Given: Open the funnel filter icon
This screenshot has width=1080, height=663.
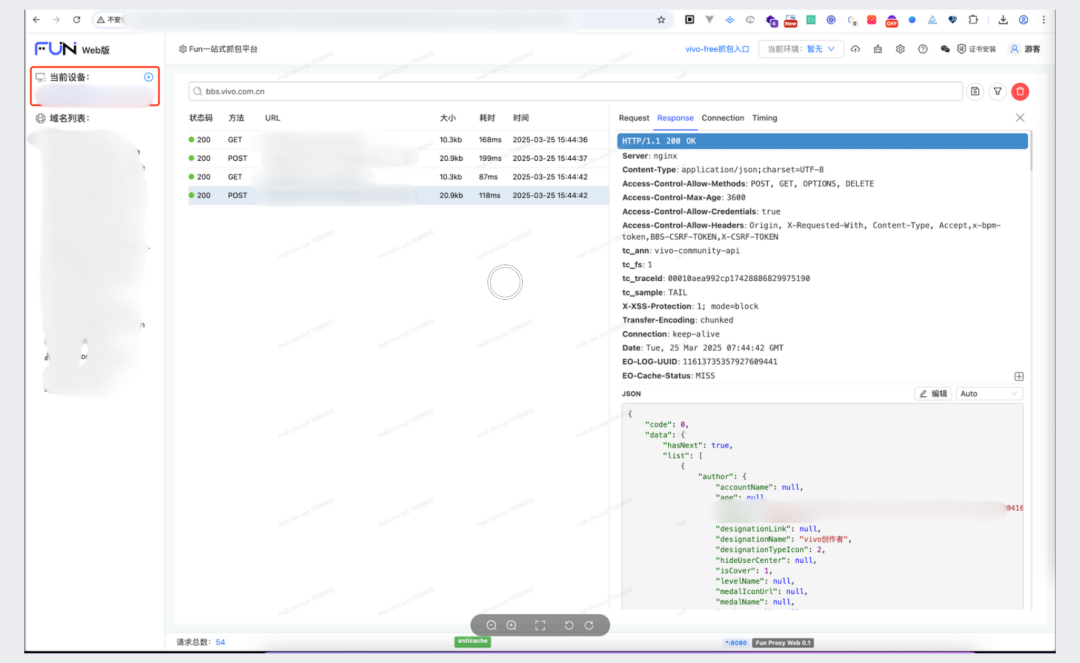Looking at the screenshot, I should point(997,92).
